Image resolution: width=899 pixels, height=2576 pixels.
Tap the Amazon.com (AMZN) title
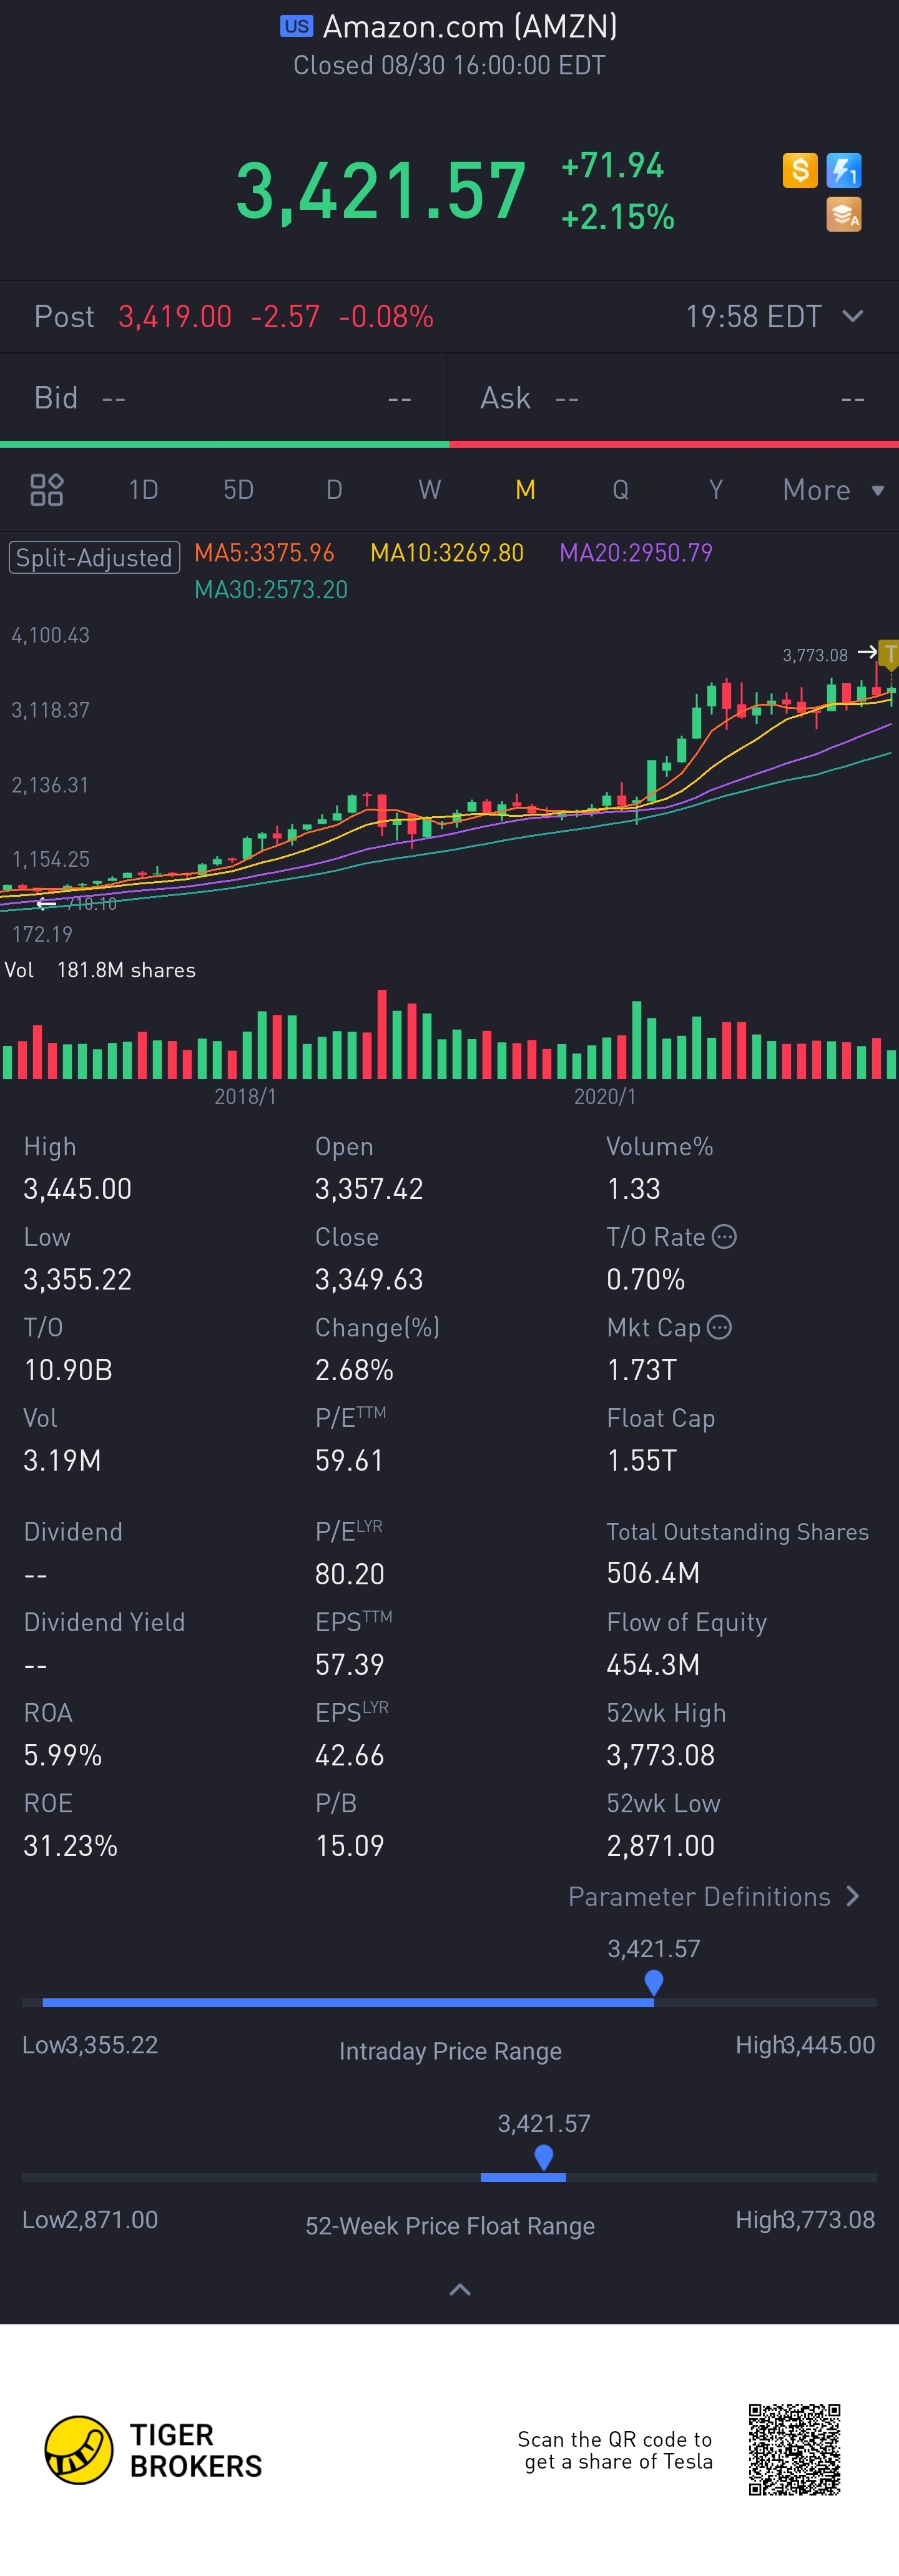pyautogui.click(x=469, y=26)
